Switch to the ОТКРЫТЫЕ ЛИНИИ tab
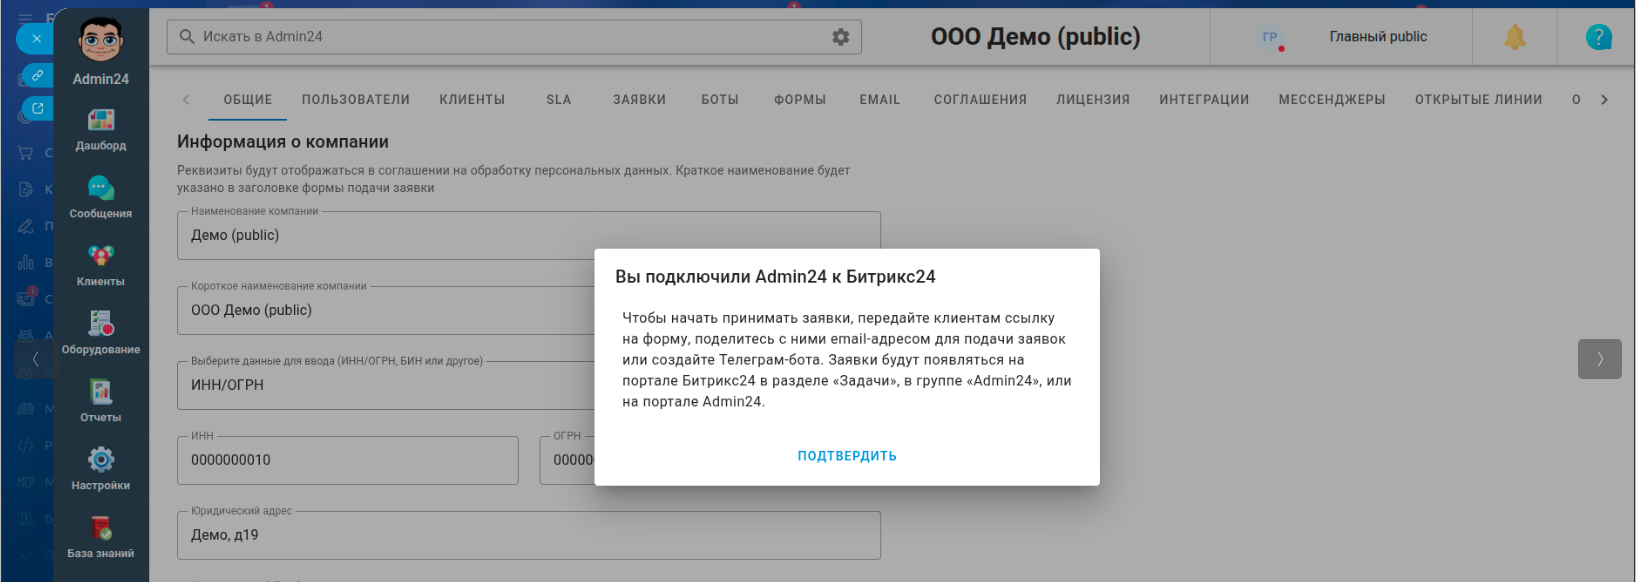 [x=1478, y=100]
